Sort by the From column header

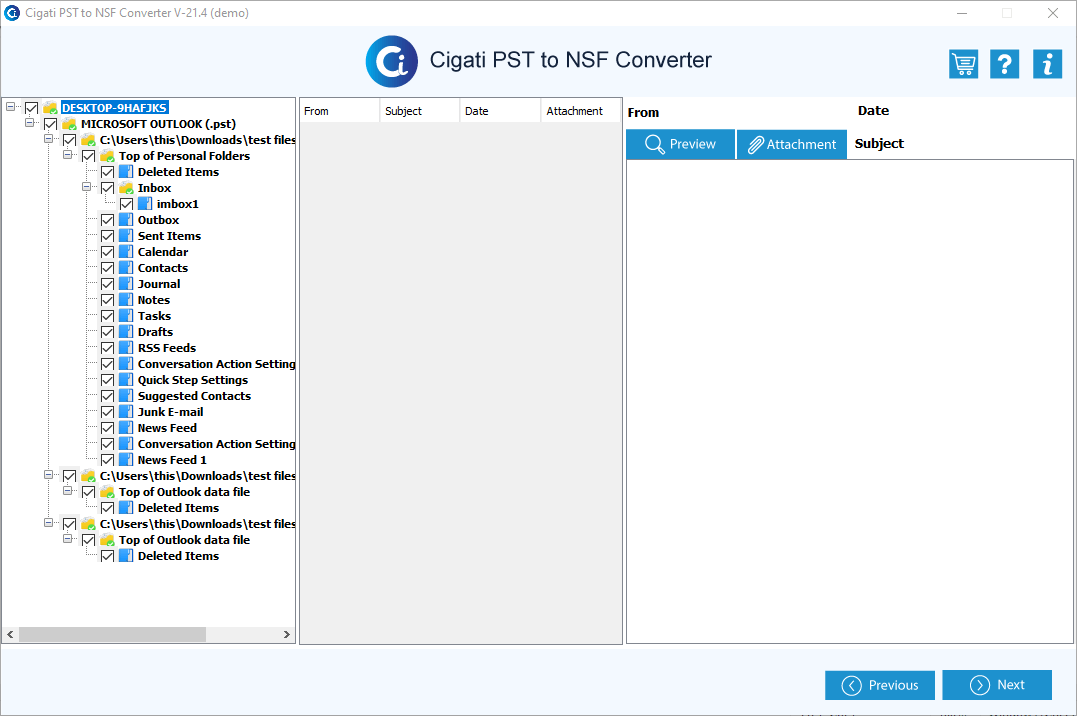[339, 111]
